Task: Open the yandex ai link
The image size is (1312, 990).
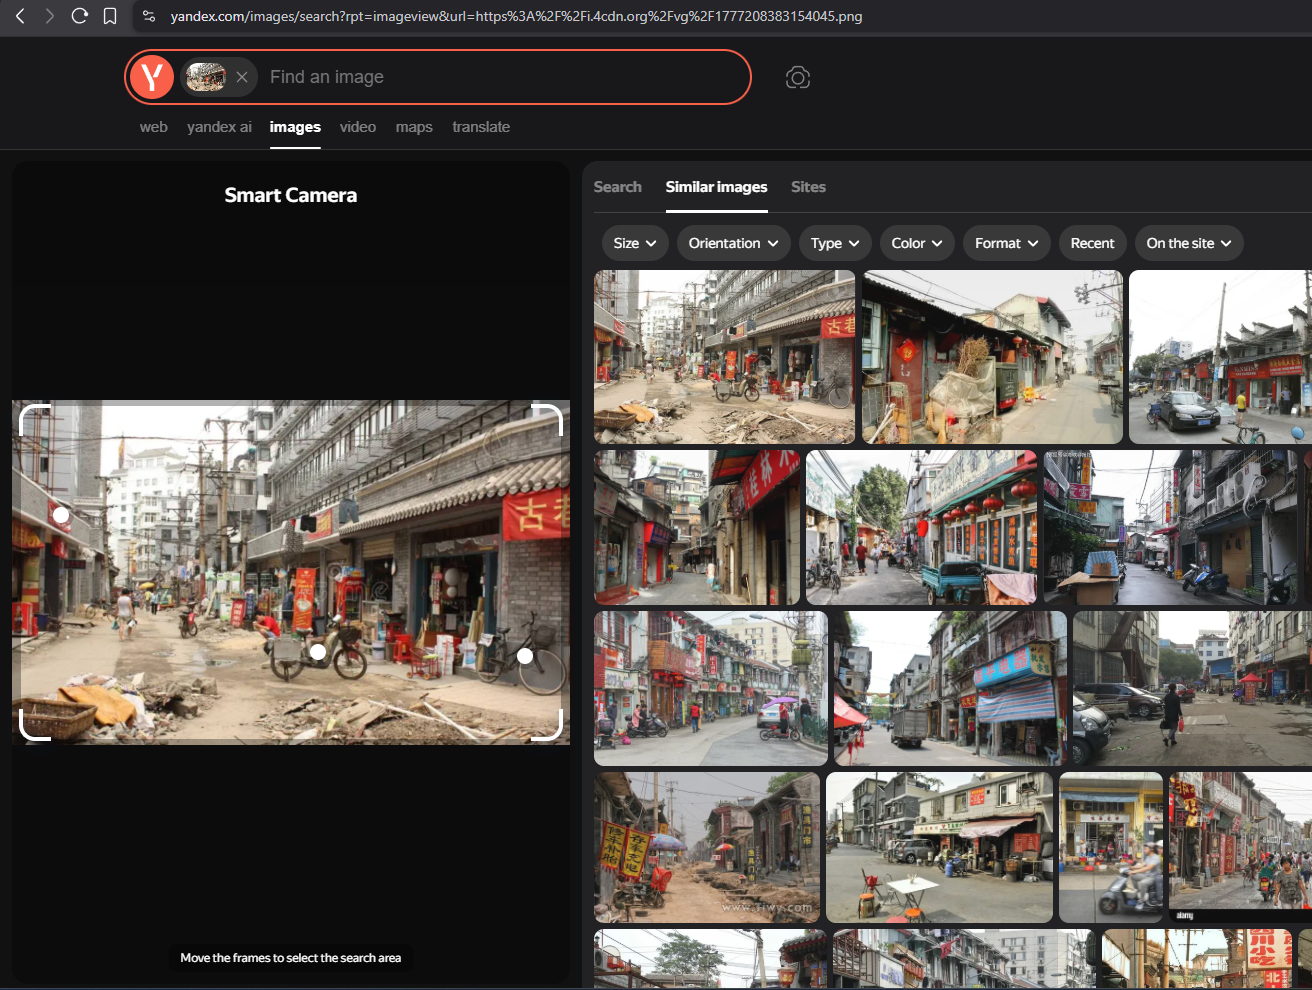Action: (219, 127)
